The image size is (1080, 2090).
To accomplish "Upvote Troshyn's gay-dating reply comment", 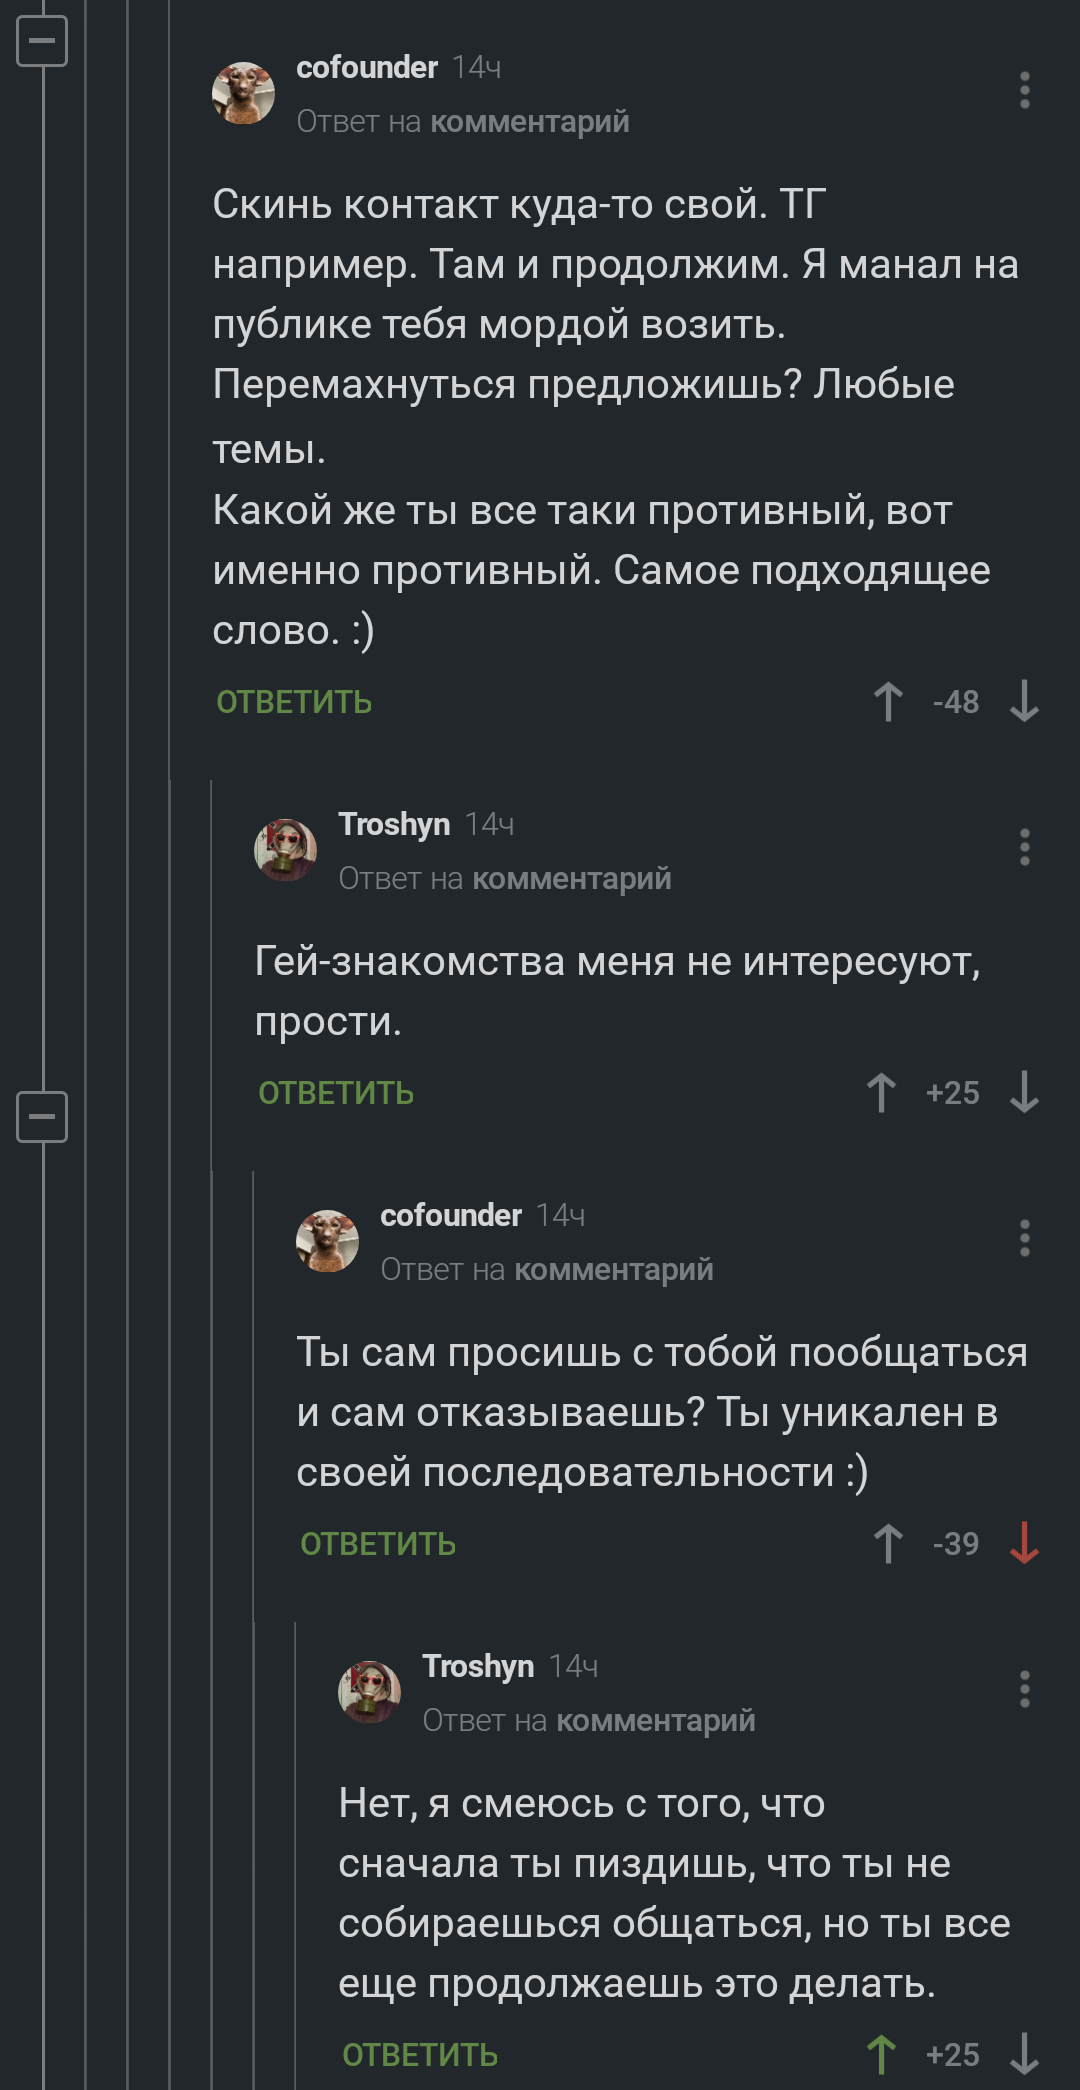I will (881, 1092).
